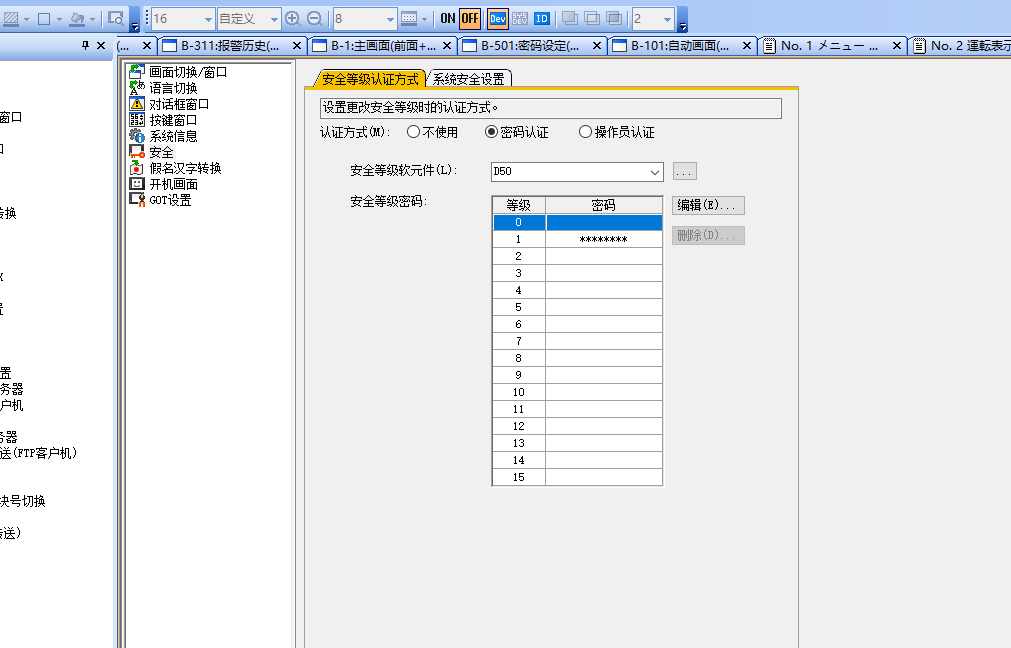
Task: Toggle the OFF state display button
Action: pyautogui.click(x=470, y=19)
